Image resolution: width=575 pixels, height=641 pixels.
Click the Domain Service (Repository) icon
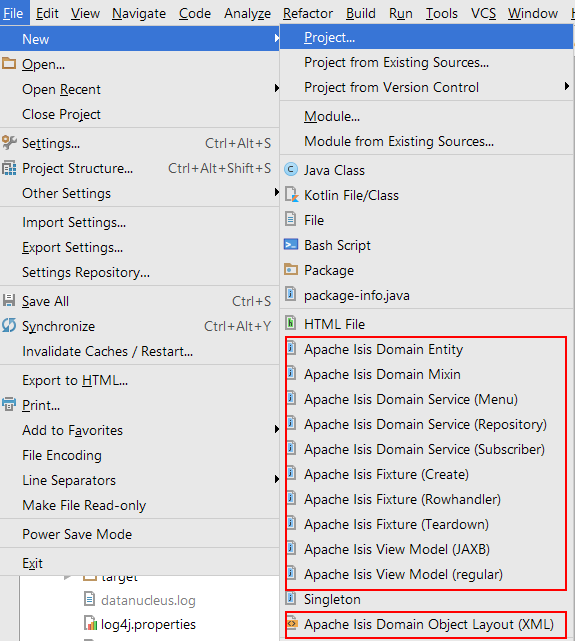pos(291,423)
